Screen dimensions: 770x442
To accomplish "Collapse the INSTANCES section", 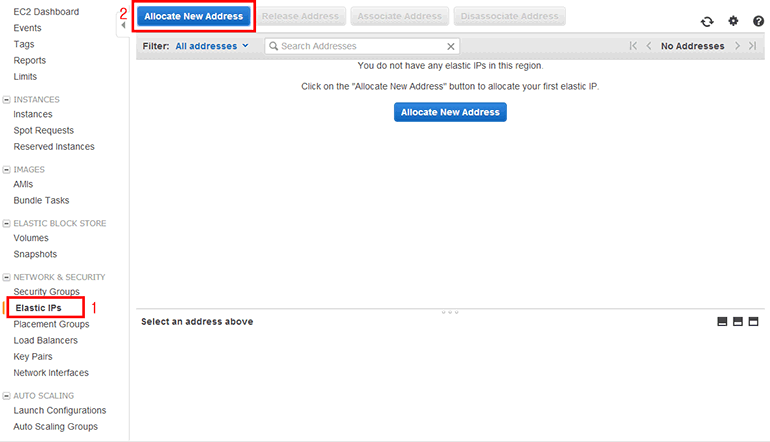I will click(x=7, y=100).
